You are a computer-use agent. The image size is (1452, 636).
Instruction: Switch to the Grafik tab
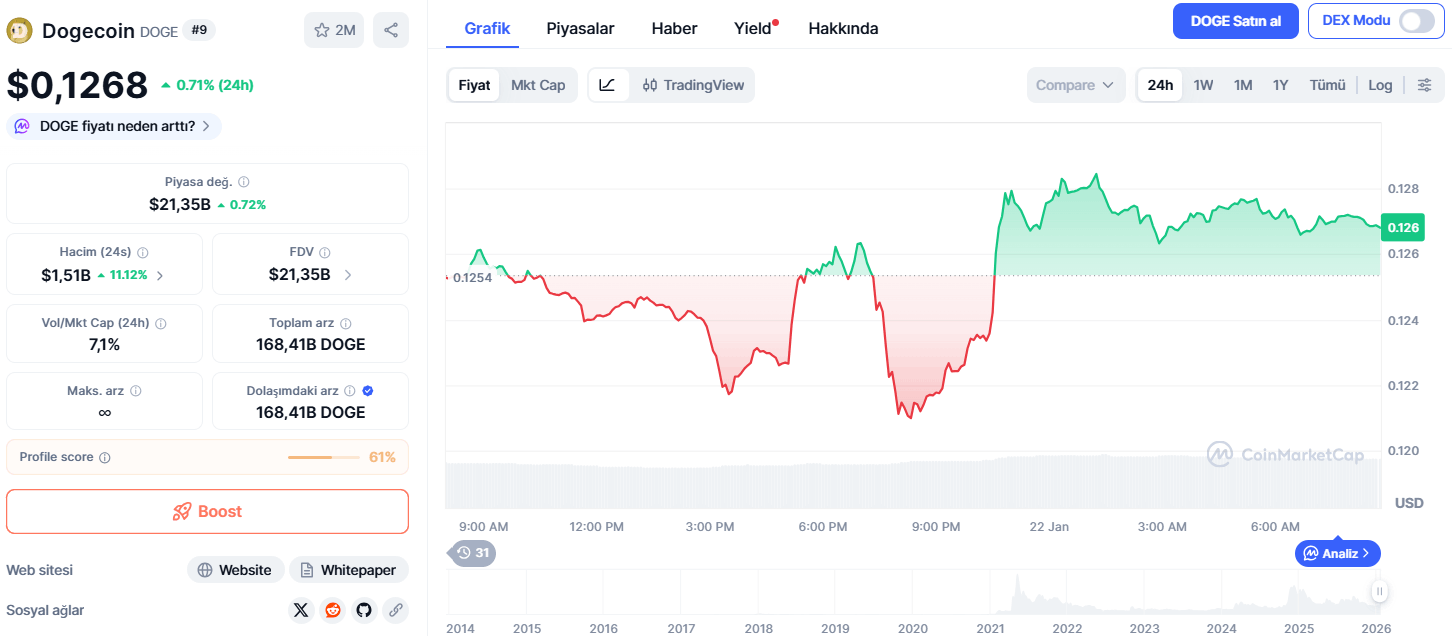point(487,28)
